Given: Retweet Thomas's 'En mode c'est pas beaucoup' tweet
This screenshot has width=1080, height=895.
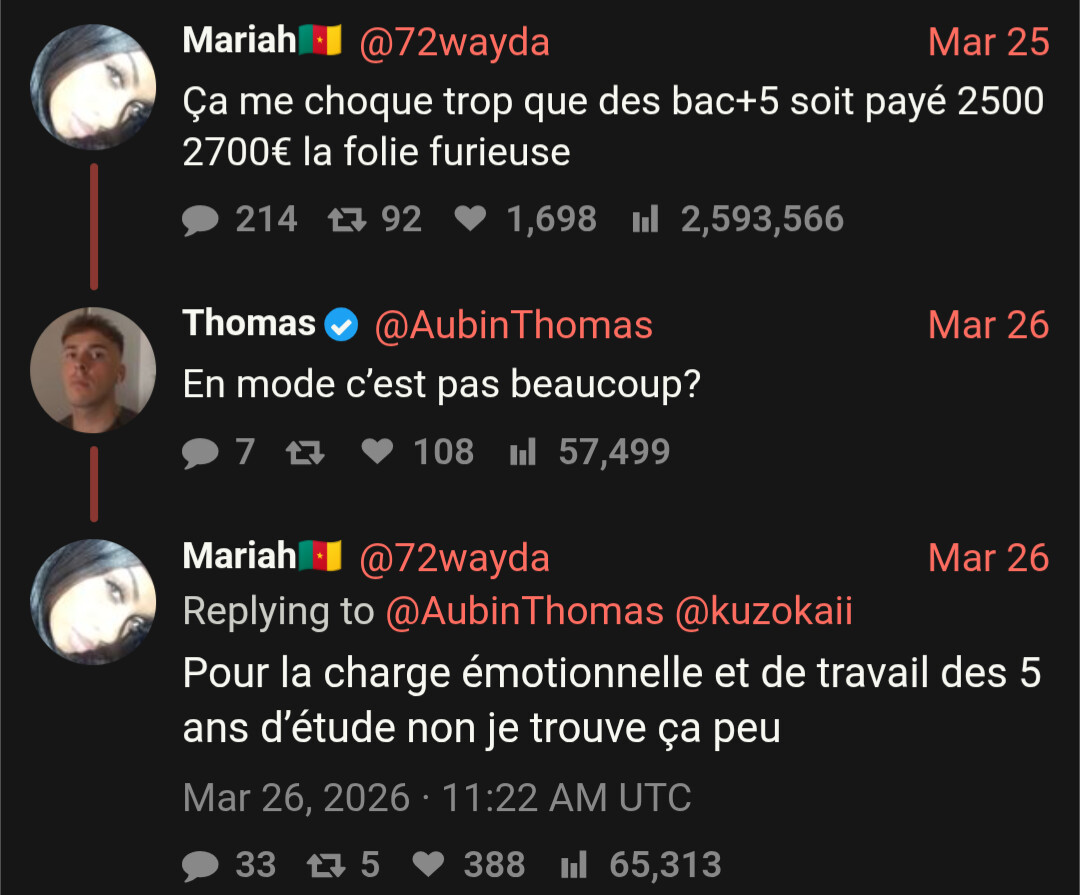Looking at the screenshot, I should pos(305,453).
